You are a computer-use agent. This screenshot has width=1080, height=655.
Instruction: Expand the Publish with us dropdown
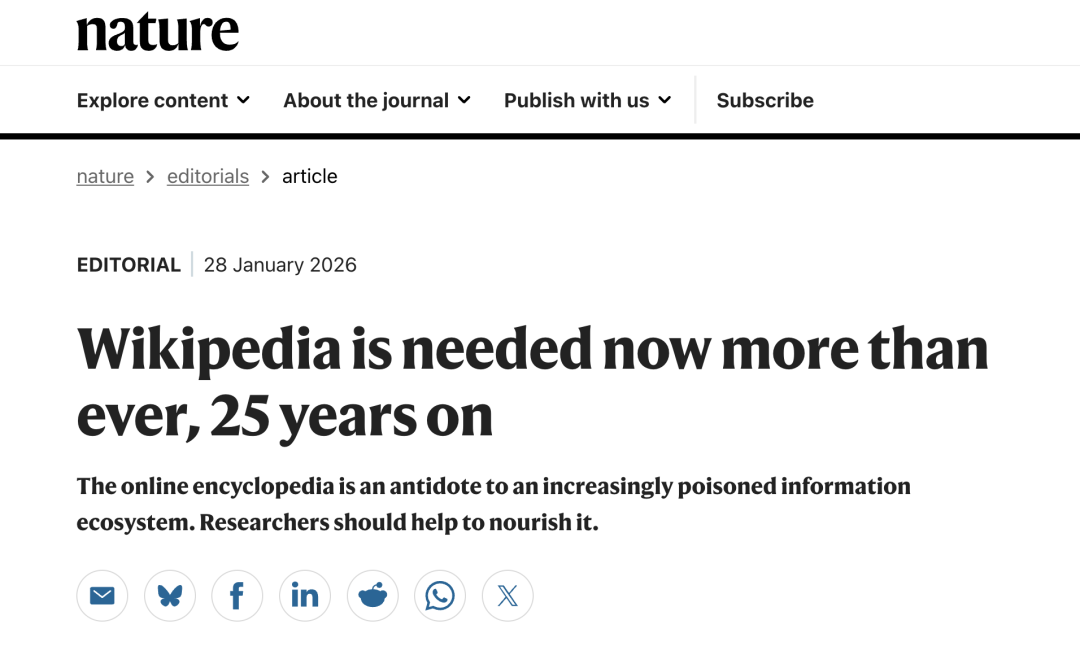[587, 100]
